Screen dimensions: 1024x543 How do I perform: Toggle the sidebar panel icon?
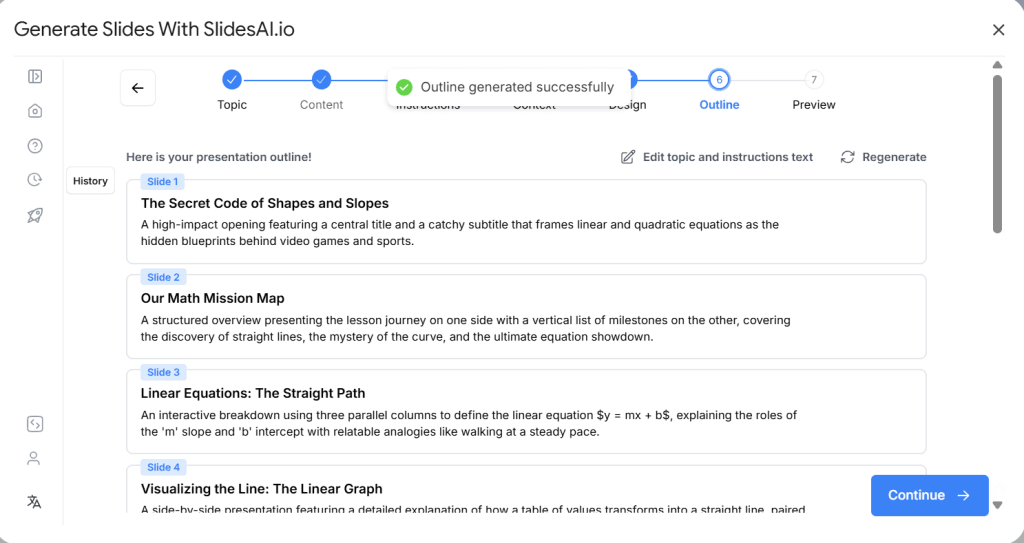[34, 76]
